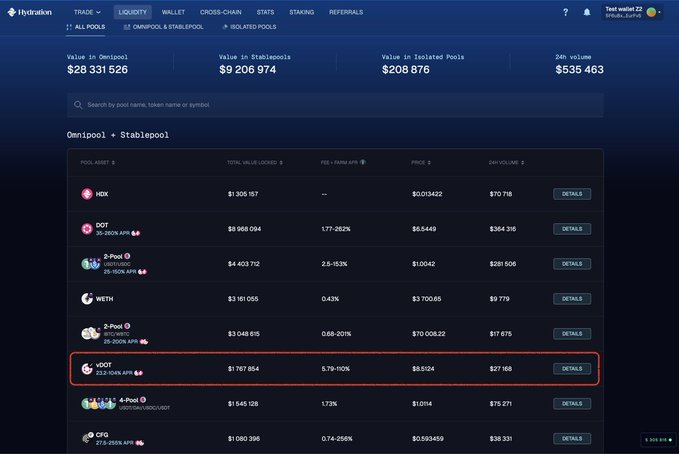This screenshot has height=454, width=679.
Task: Click the CFG 24h volume $38 331
Action: [501, 438]
